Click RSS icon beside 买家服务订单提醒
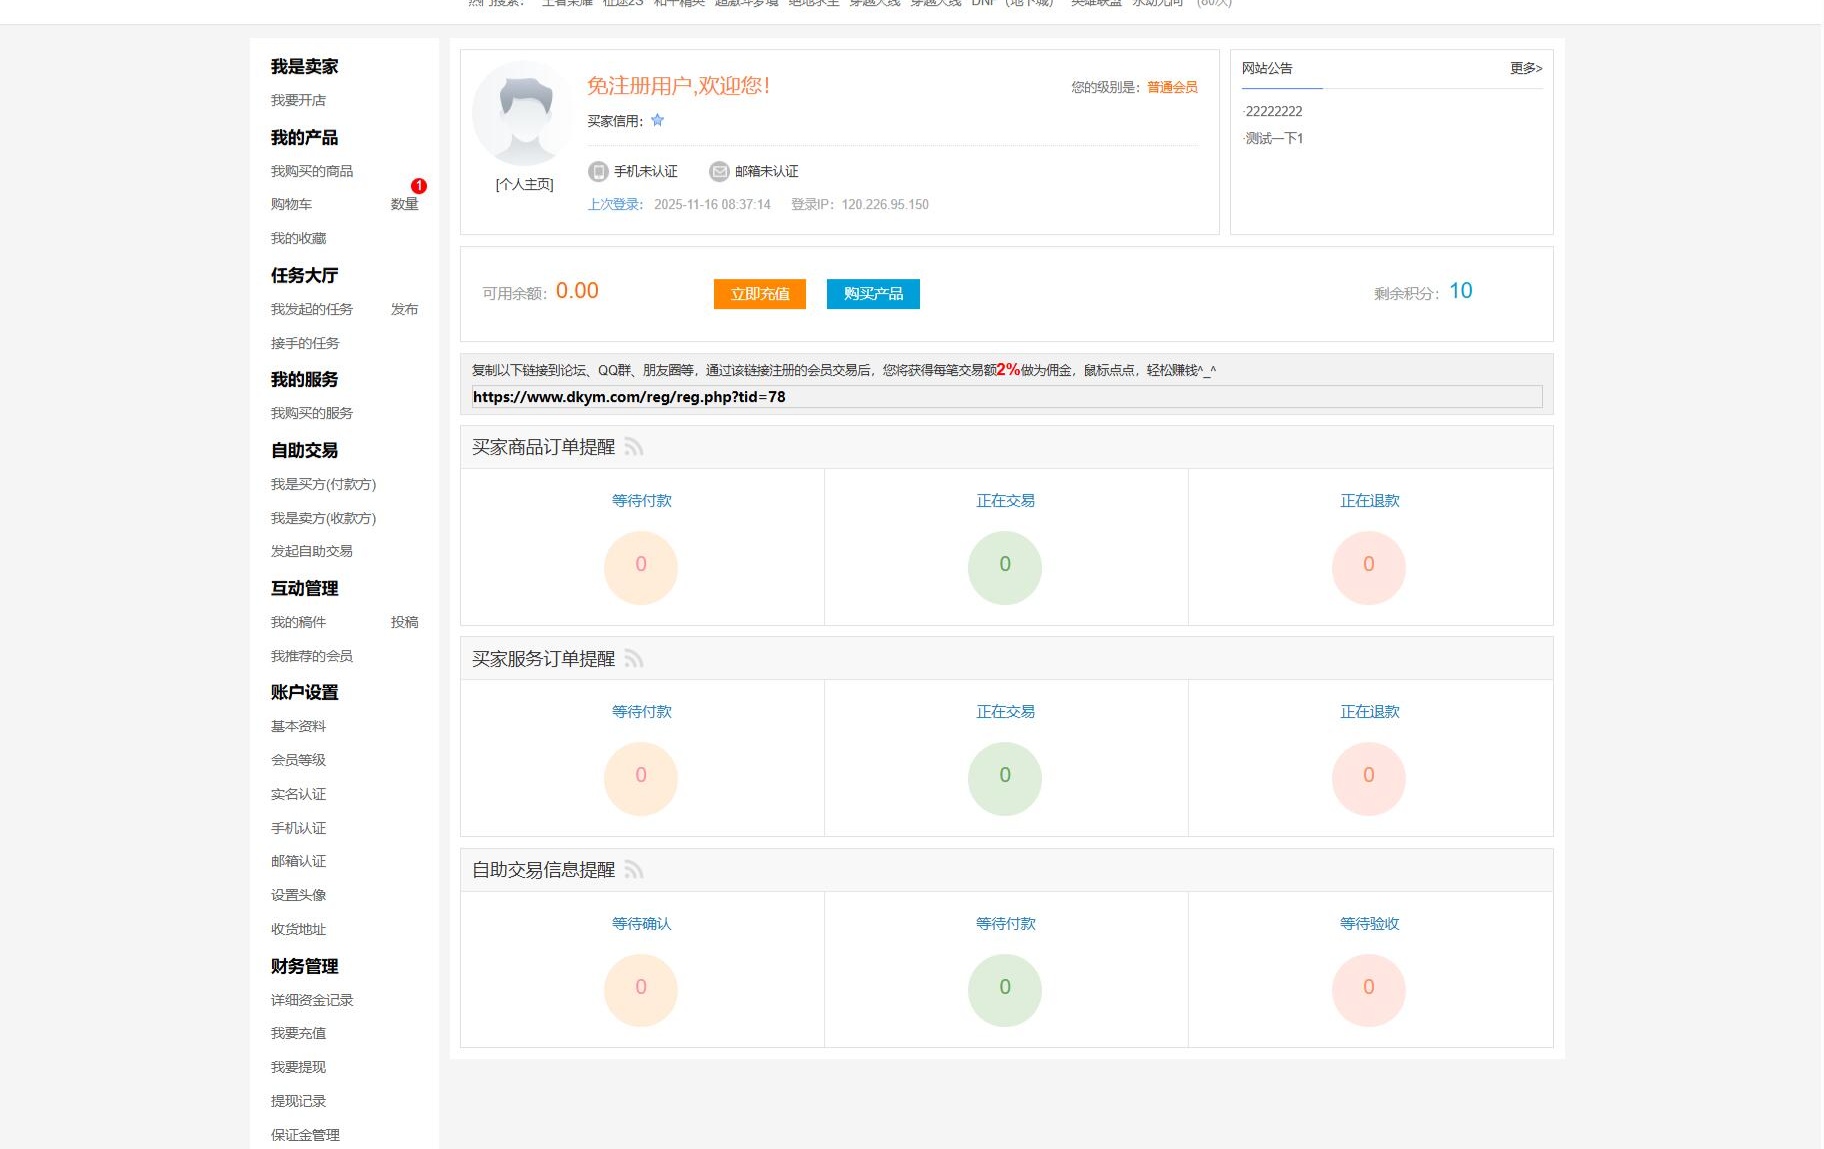Viewport: 1824px width, 1149px height. [633, 659]
